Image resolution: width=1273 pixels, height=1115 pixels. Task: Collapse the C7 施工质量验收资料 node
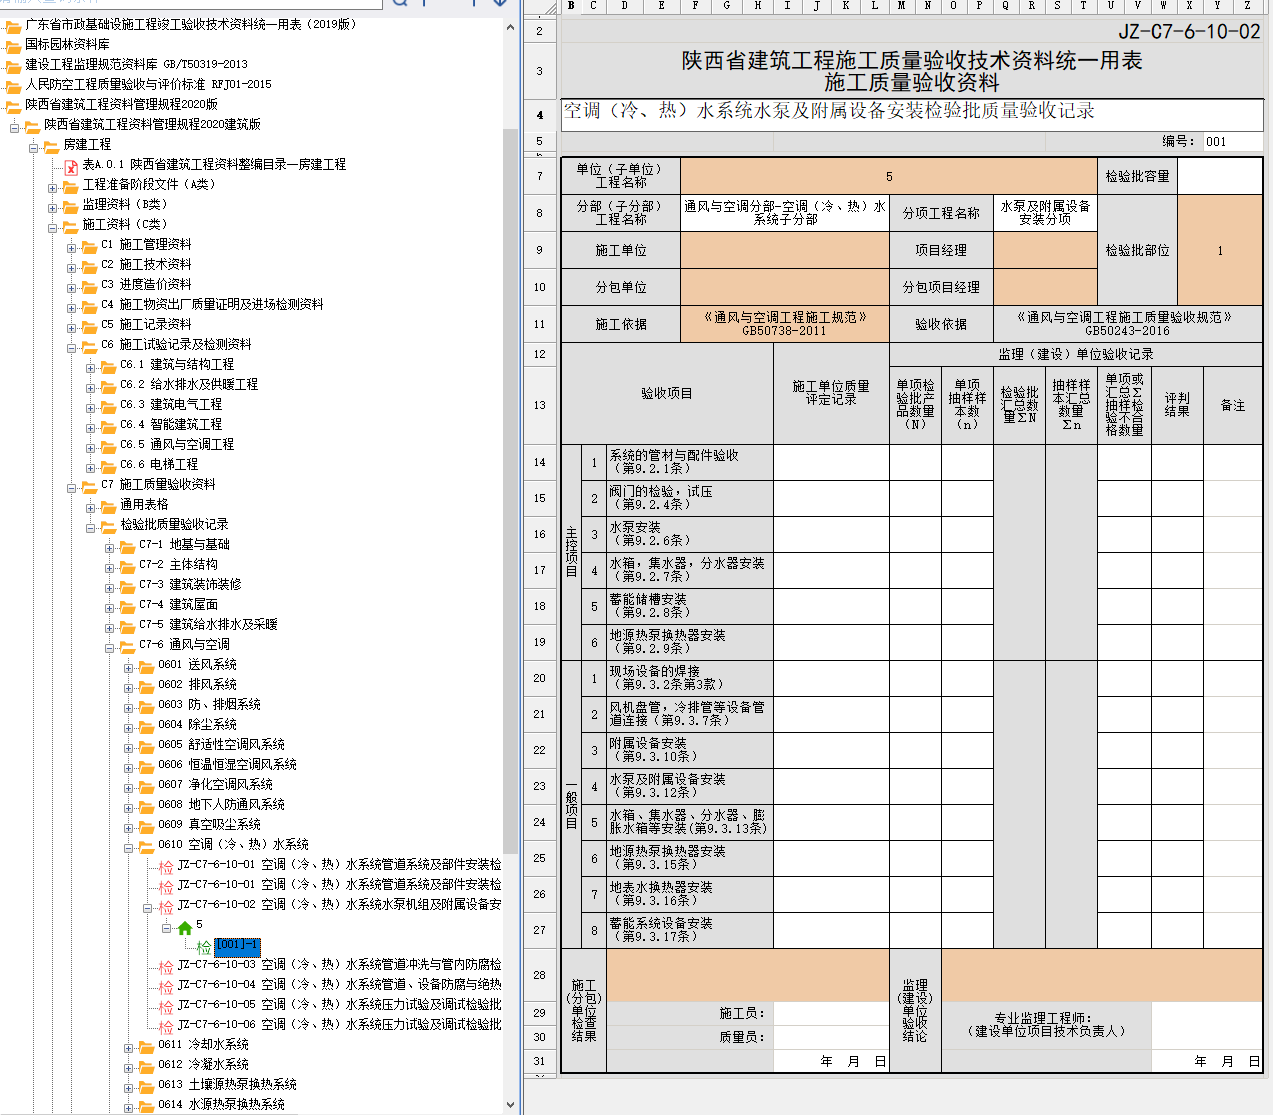(72, 487)
